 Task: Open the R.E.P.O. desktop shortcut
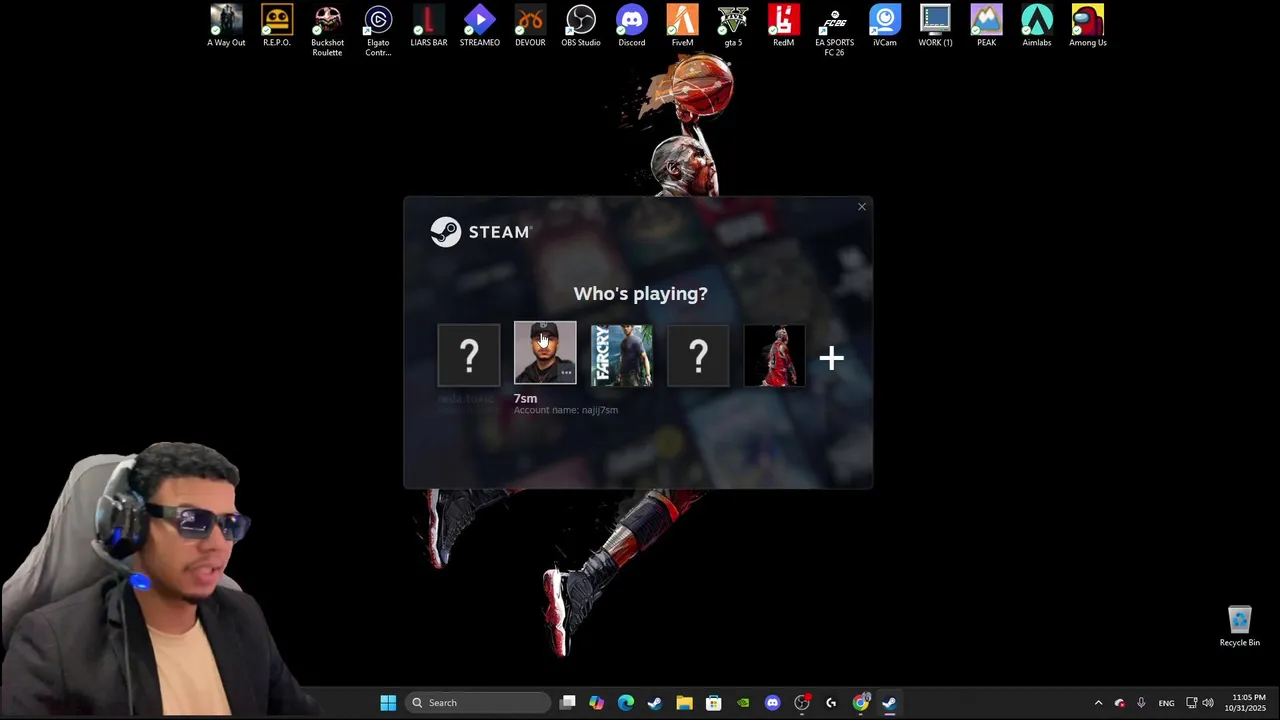click(x=277, y=27)
